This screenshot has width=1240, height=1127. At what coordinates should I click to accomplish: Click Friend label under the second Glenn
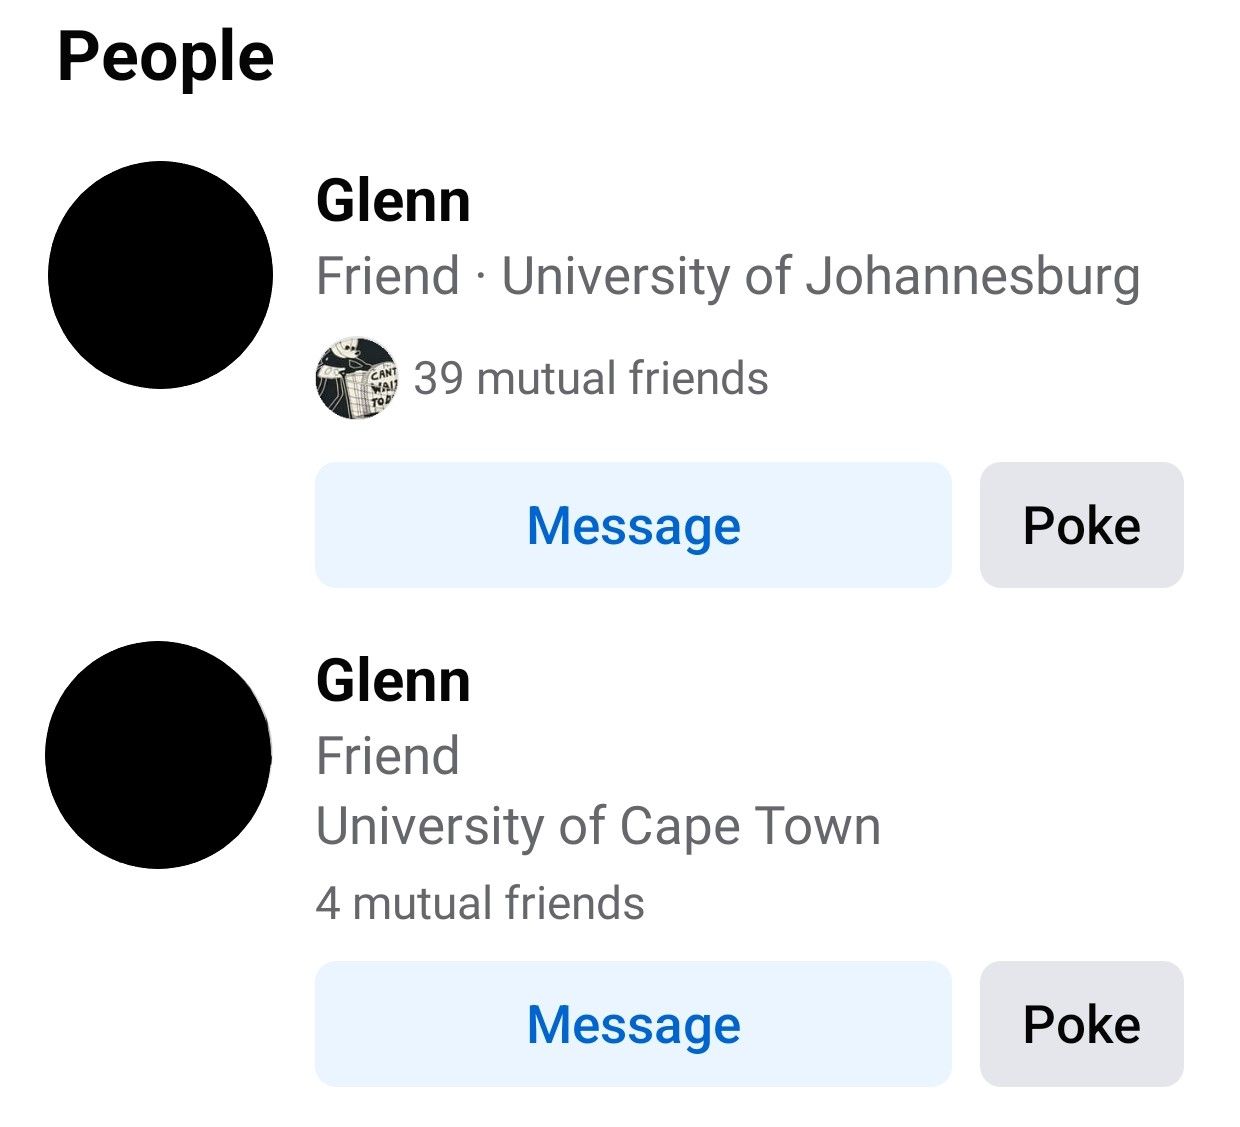click(x=388, y=755)
